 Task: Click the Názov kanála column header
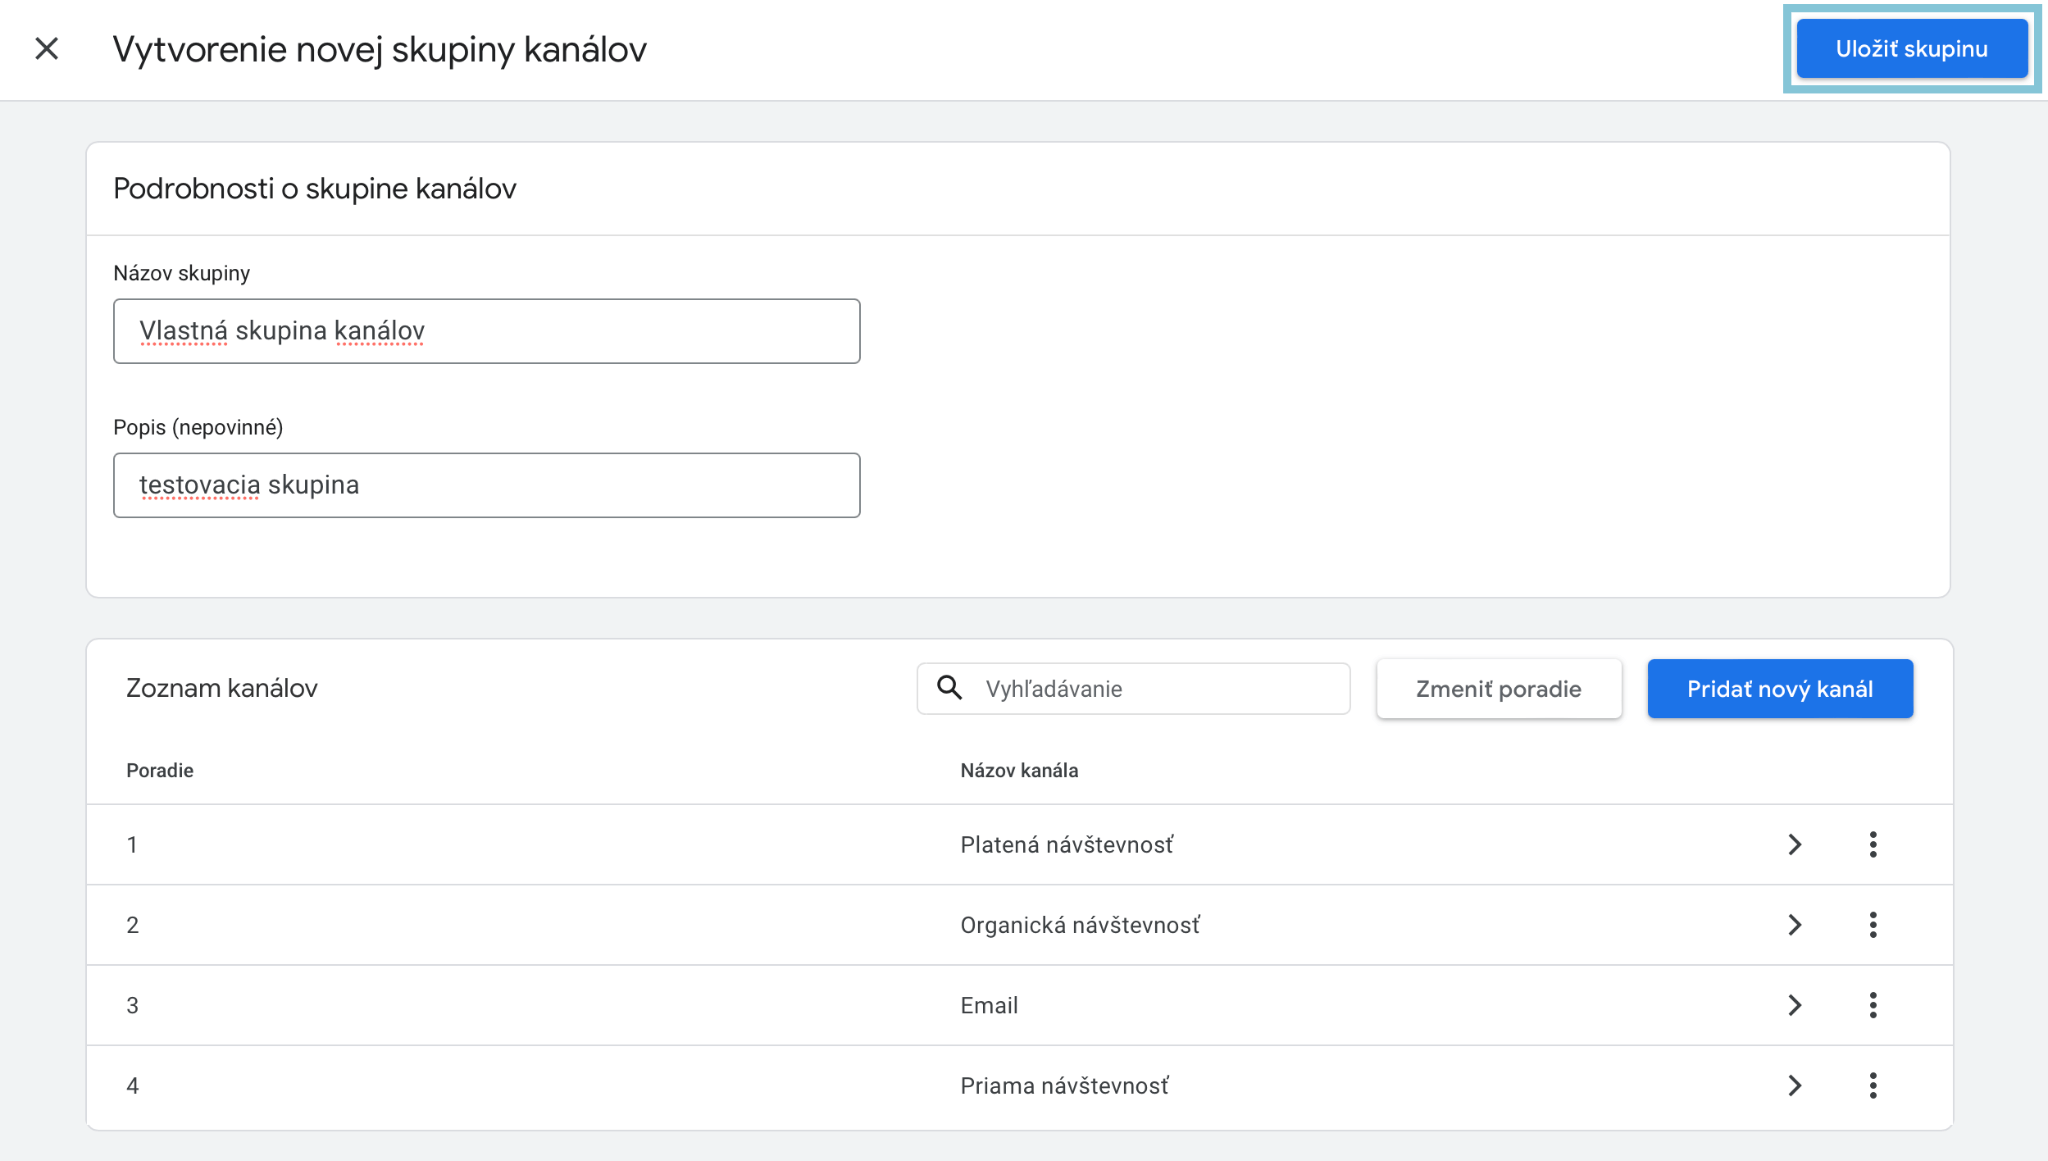coord(1019,770)
